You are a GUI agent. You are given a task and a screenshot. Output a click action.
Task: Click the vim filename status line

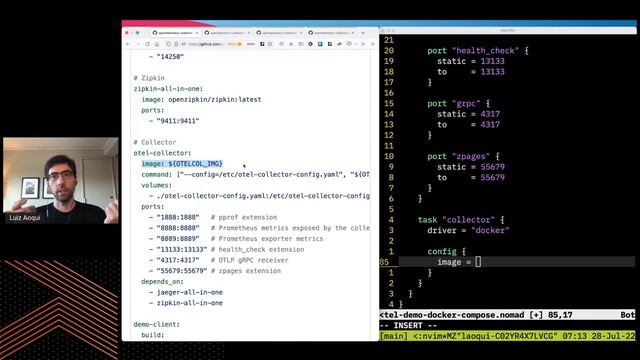(507, 315)
